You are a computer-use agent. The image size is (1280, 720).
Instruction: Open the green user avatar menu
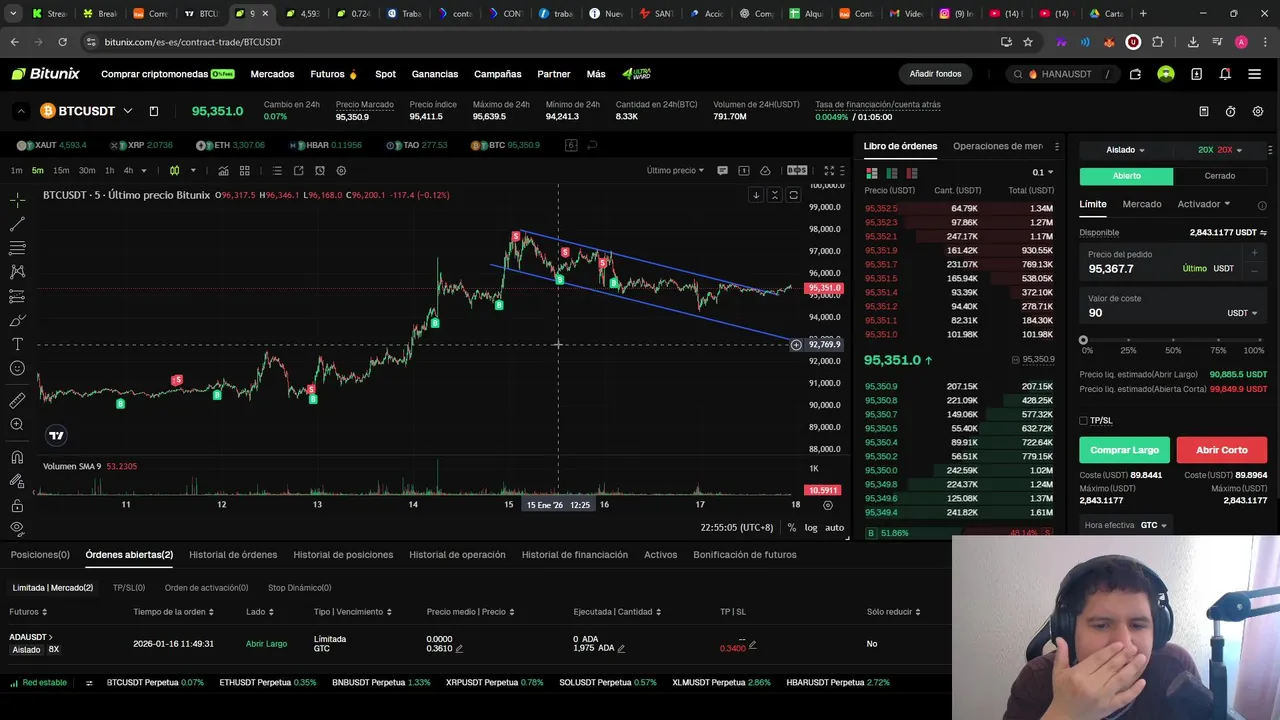1166,74
